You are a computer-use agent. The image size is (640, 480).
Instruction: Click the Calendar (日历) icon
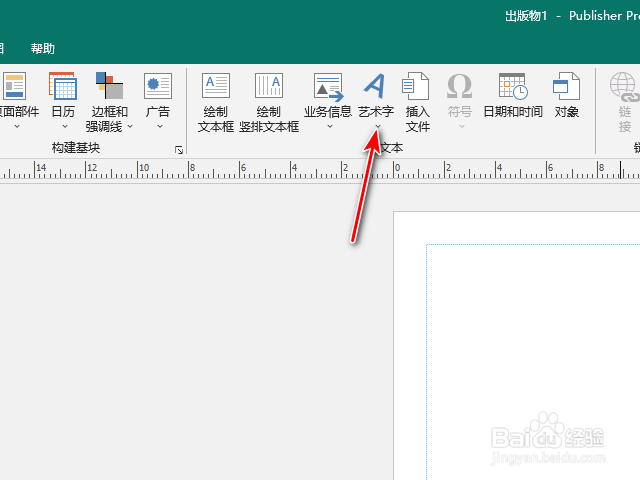coord(63,86)
